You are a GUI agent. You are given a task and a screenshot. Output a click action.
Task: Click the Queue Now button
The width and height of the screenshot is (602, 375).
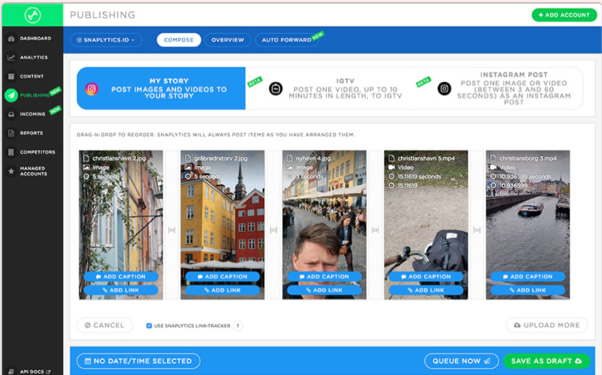click(x=461, y=361)
